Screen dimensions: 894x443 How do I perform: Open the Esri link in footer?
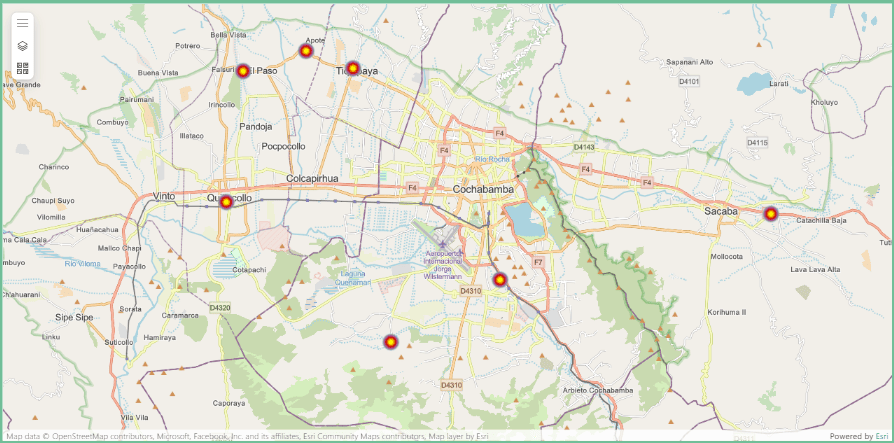coord(881,436)
